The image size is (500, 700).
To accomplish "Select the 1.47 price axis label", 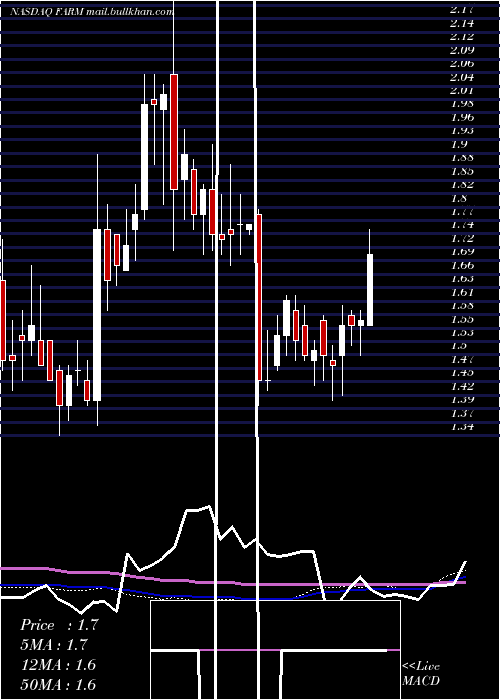I will 462,359.
